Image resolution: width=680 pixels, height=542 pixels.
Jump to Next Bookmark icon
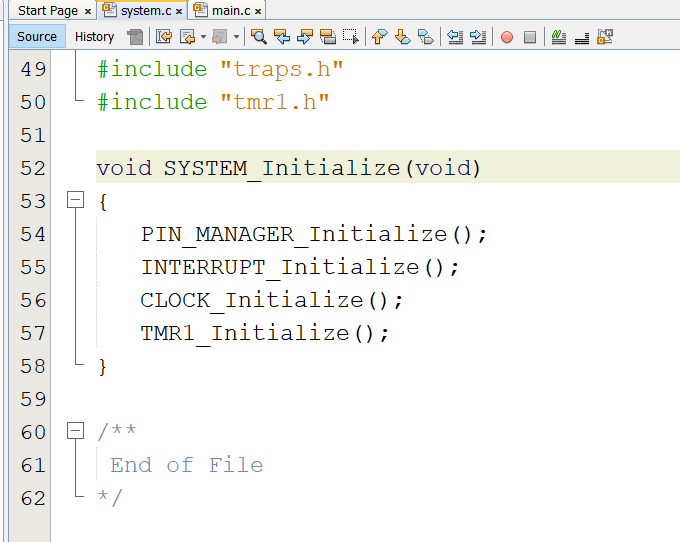(403, 37)
